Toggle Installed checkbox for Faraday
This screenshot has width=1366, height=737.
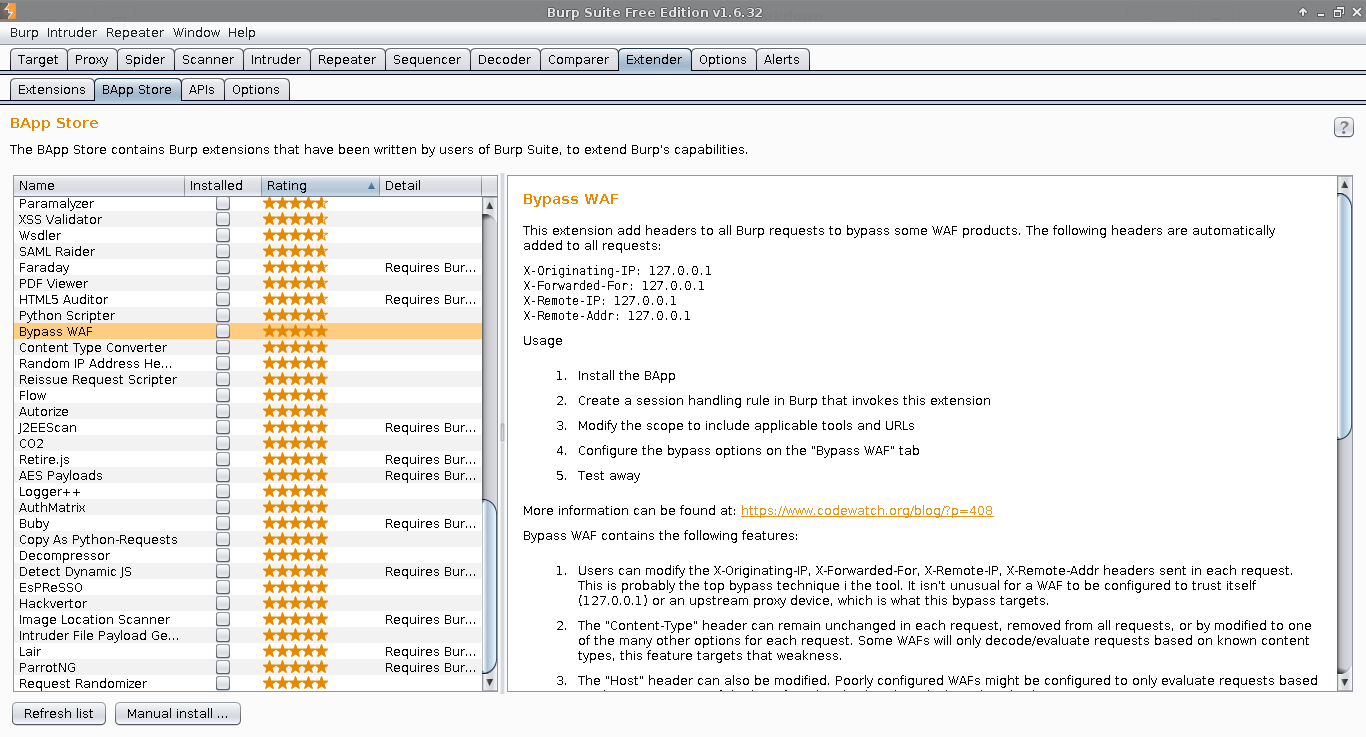[x=223, y=267]
